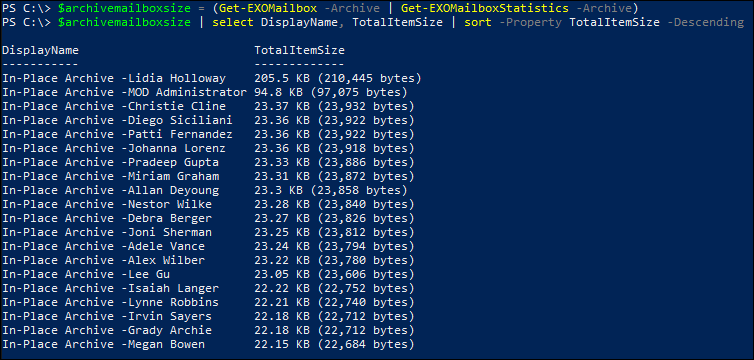Click the -Descending parameter text
754x360 pixels.
click(705, 22)
